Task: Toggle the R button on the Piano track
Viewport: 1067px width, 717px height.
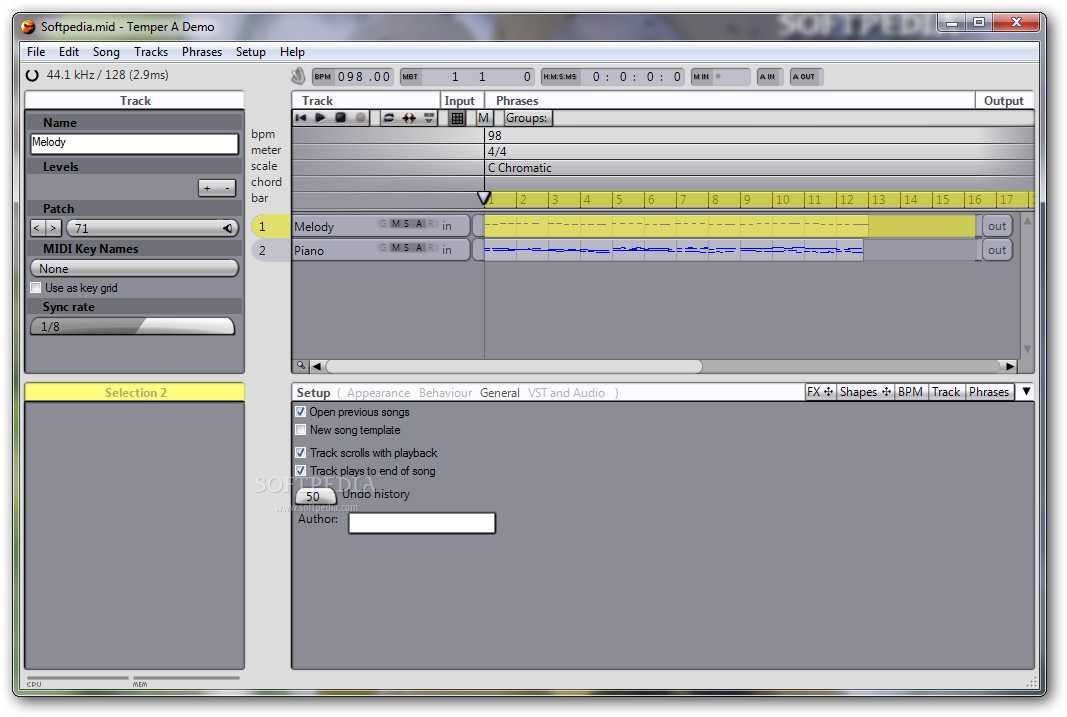Action: pyautogui.click(x=430, y=248)
